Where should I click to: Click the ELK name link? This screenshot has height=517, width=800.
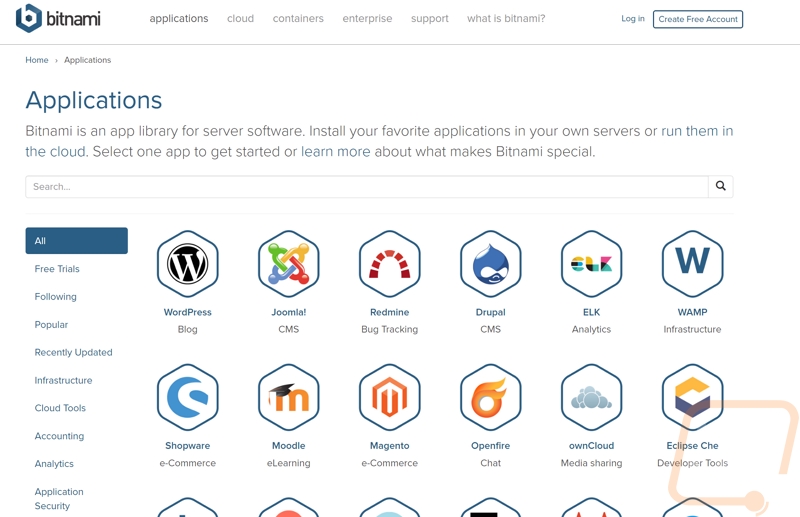point(591,312)
